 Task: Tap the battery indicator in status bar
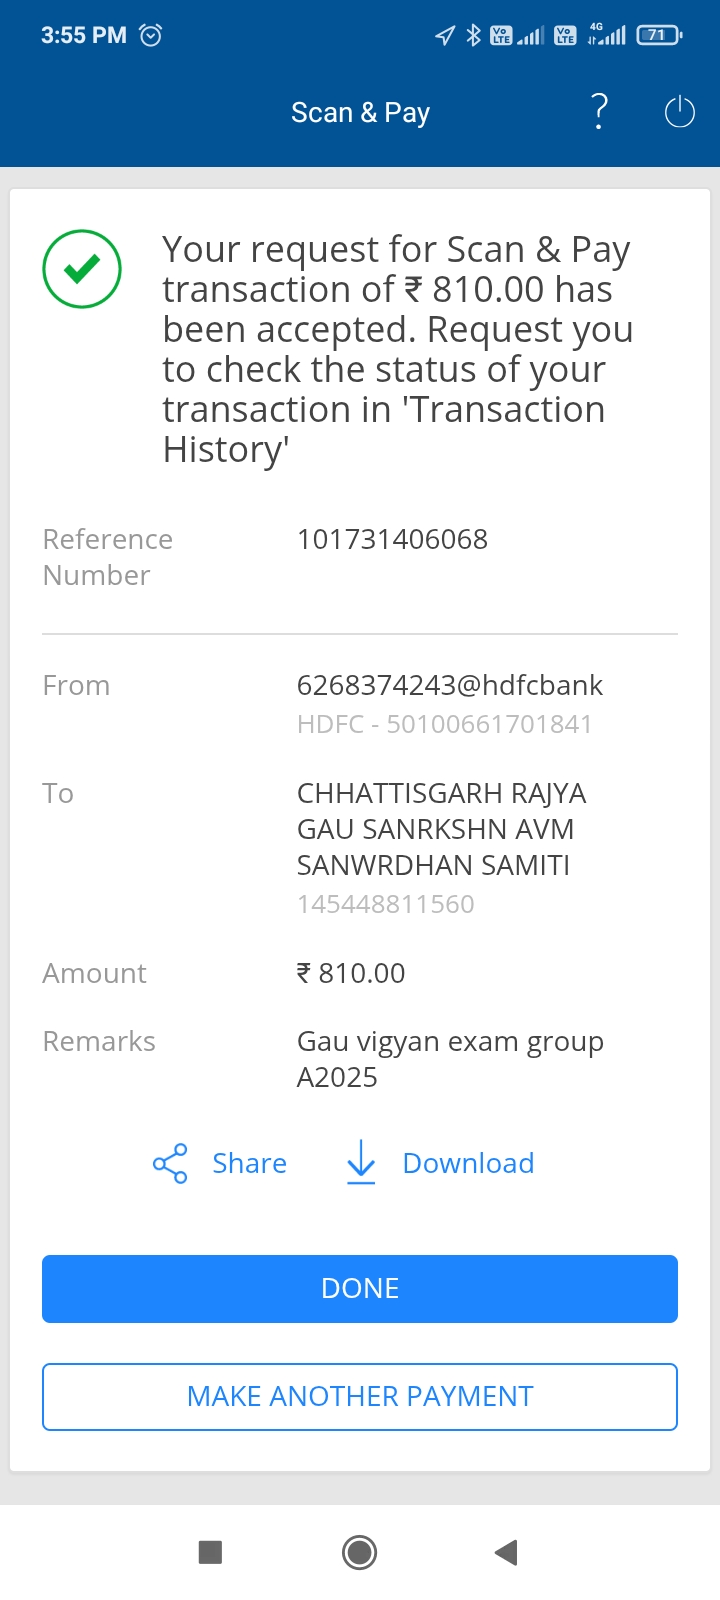point(658,35)
